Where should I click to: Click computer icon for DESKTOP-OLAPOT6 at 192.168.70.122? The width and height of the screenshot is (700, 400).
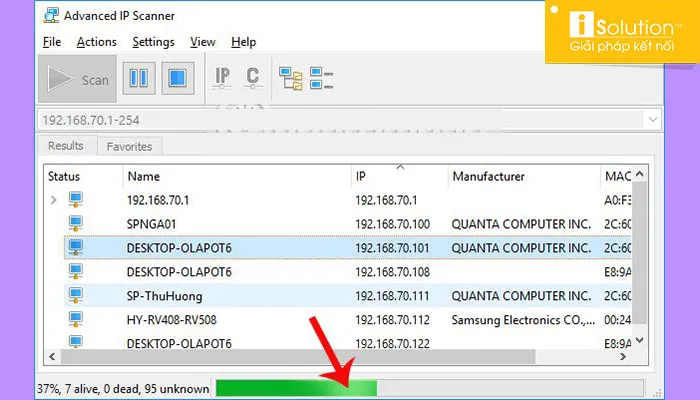(75, 342)
